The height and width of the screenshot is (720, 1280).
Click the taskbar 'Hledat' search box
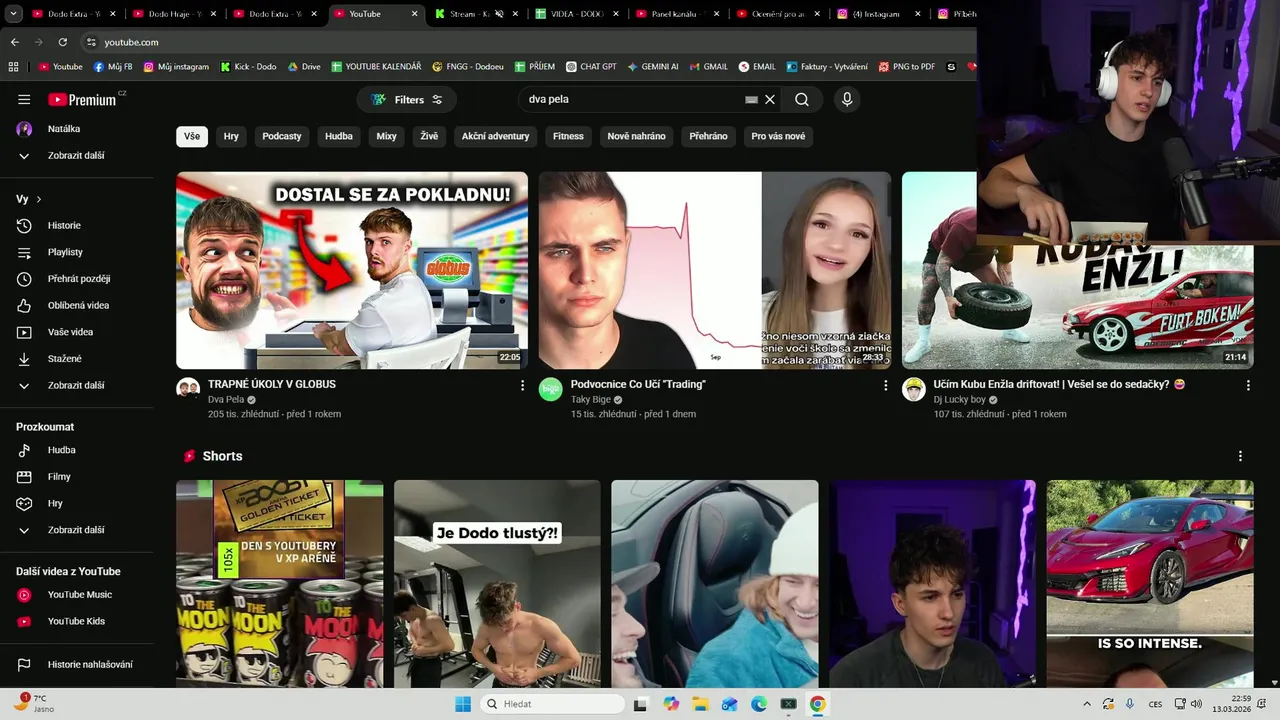click(551, 704)
